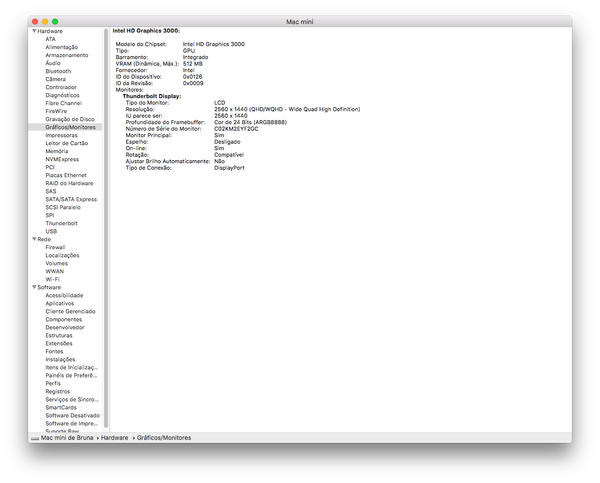
Task: Select Impressoras in the sidebar
Action: 61,135
